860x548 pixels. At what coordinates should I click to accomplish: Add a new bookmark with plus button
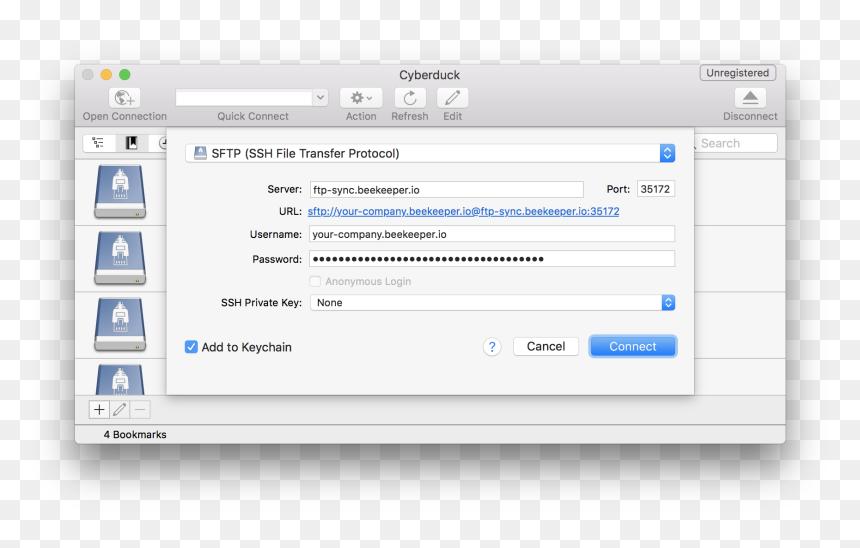tap(99, 409)
